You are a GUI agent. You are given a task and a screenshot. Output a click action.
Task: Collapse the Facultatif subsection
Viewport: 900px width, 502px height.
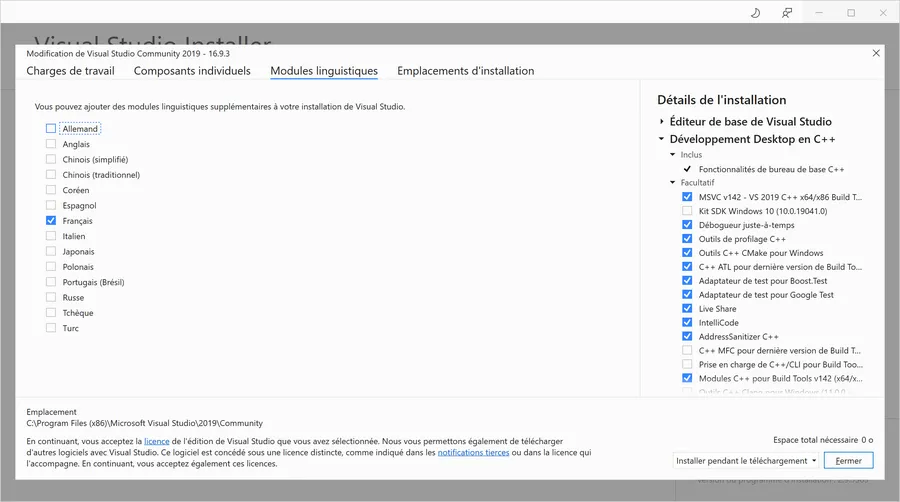(673, 183)
